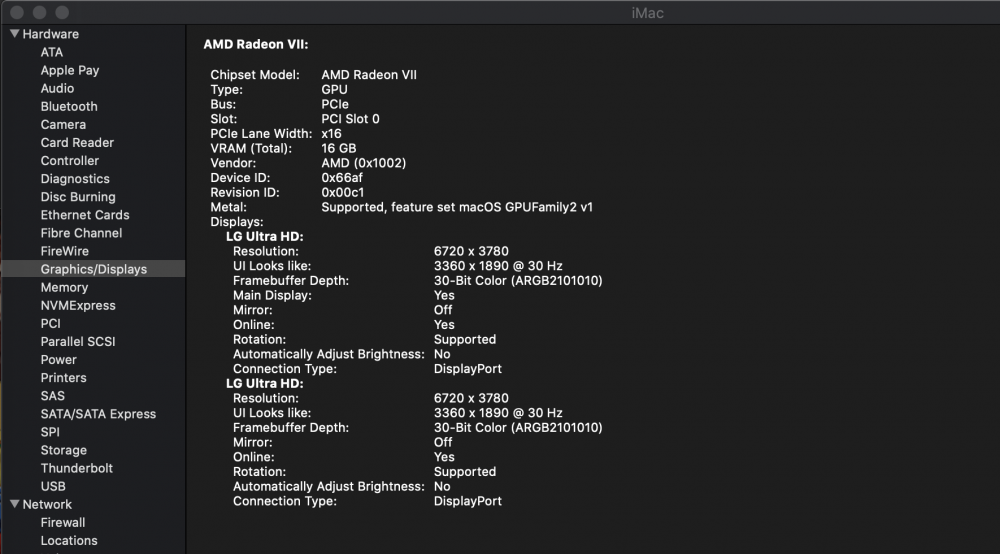Screen dimensions: 1000x554
Task: Click the PCIe Lane Width value x16
Action: click(x=331, y=133)
